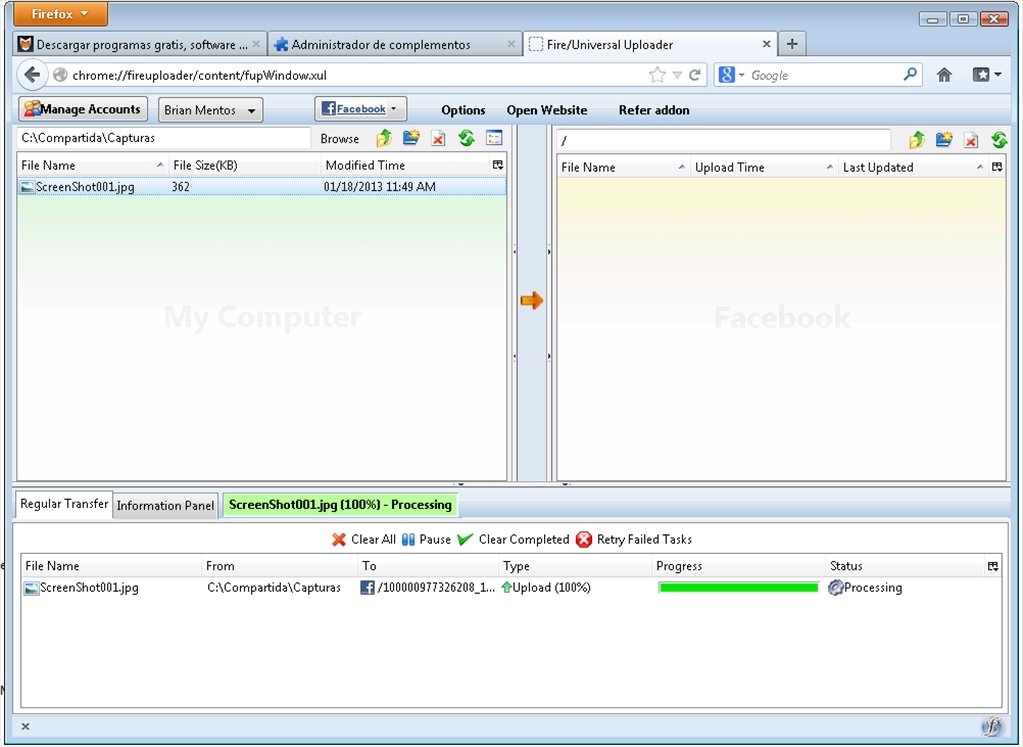Click ScreenShot001.jpg file icon in local list
Viewport: 1023px width, 747px height.
(27, 187)
